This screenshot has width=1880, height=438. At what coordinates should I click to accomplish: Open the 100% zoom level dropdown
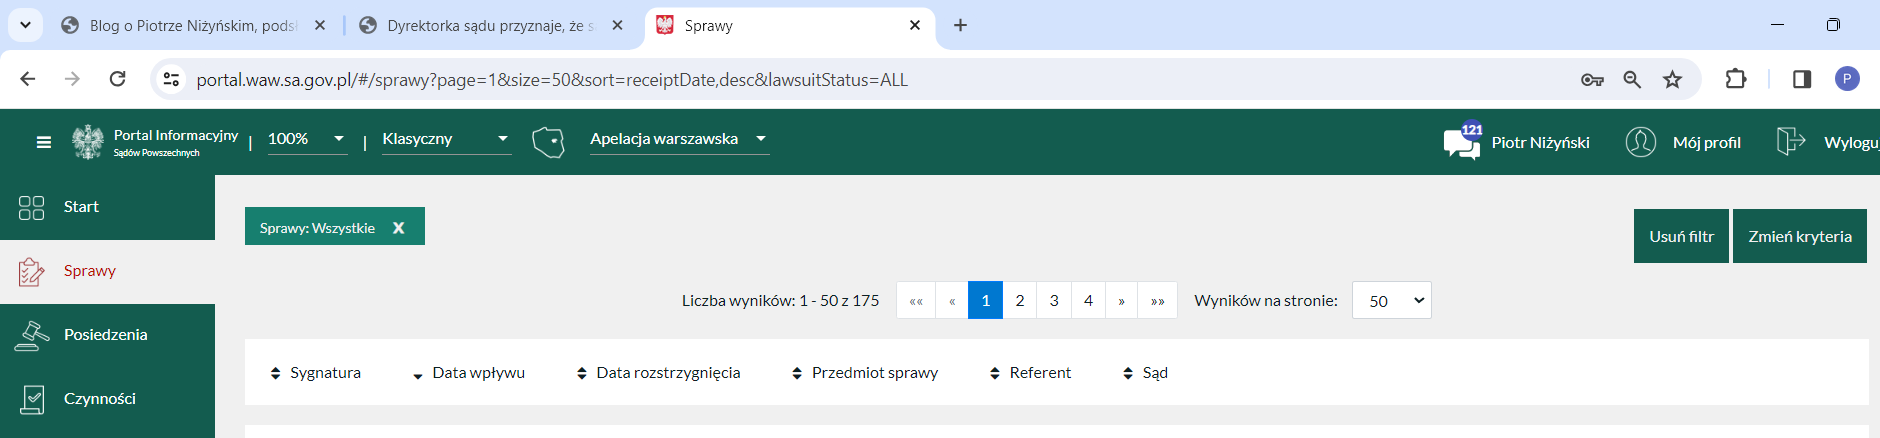[307, 139]
